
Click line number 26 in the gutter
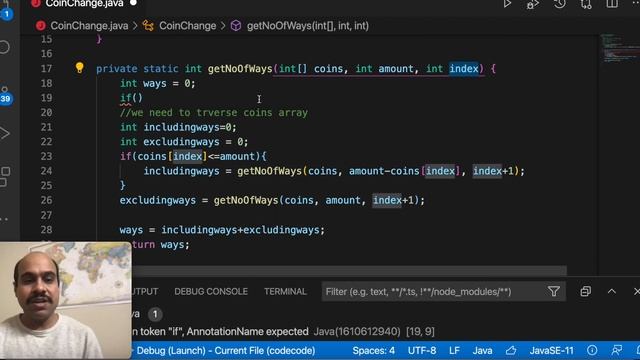click(46, 200)
